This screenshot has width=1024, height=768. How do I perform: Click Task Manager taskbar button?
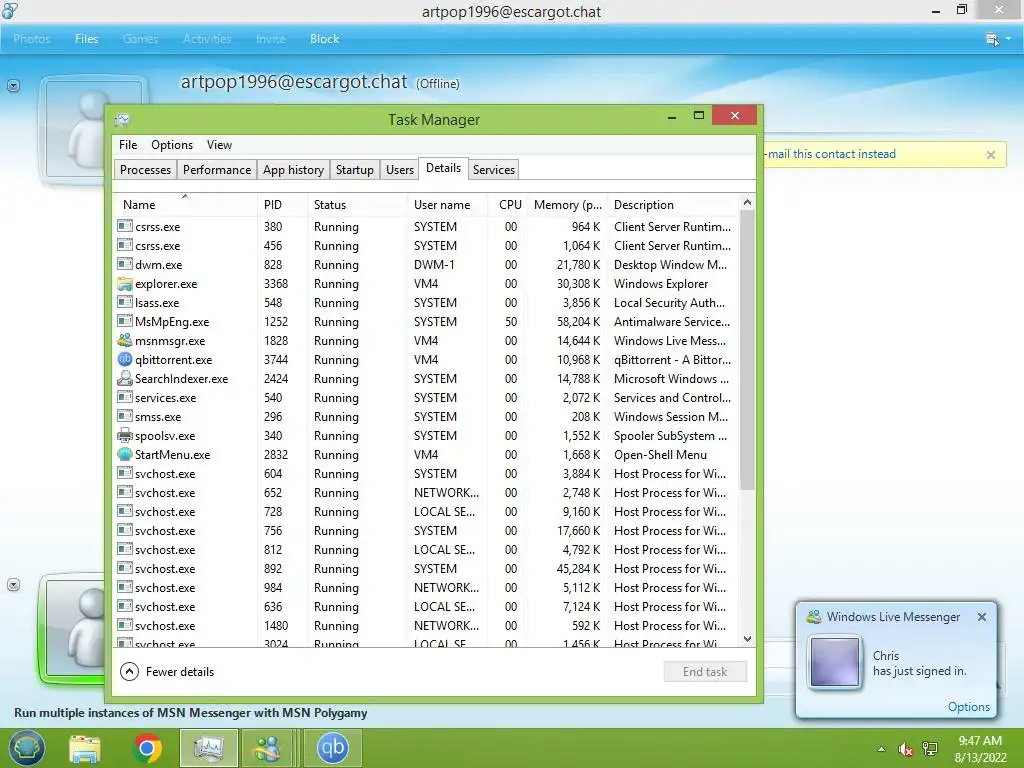[209, 748]
